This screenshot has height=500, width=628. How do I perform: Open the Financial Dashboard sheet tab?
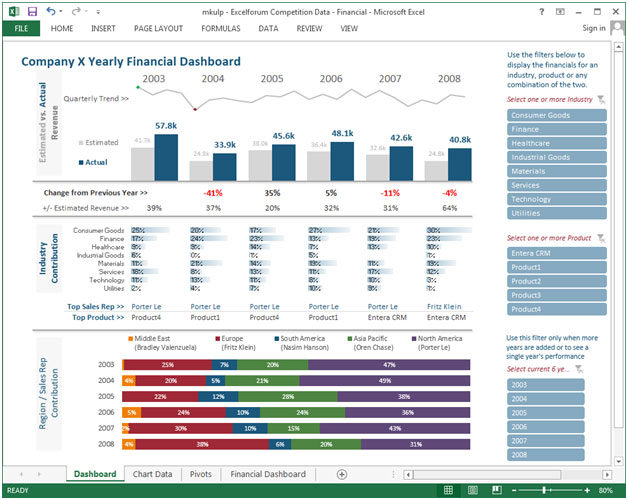coord(268,474)
